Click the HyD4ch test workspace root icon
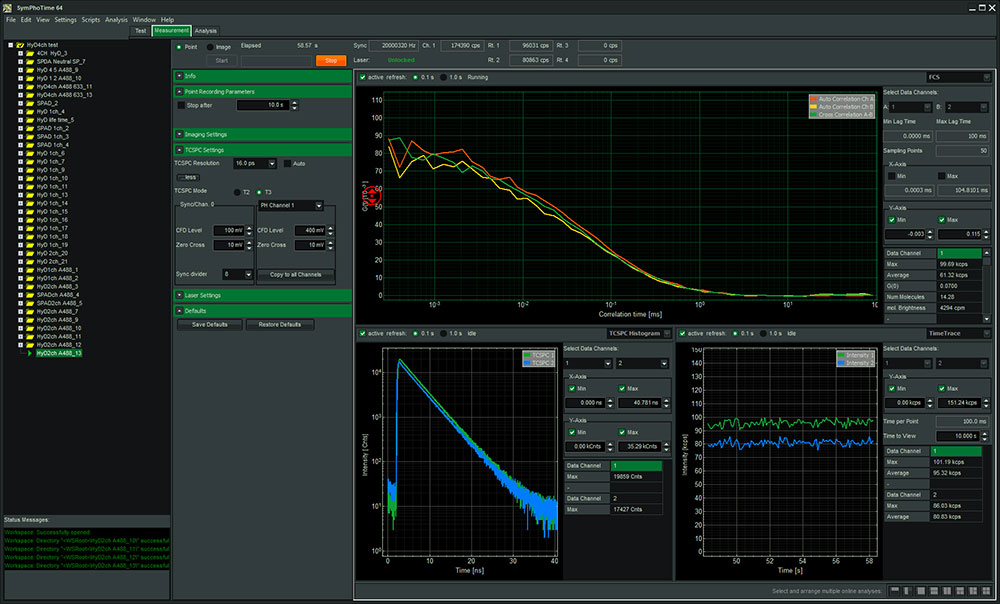The width and height of the screenshot is (1000, 604). pyautogui.click(x=20, y=45)
